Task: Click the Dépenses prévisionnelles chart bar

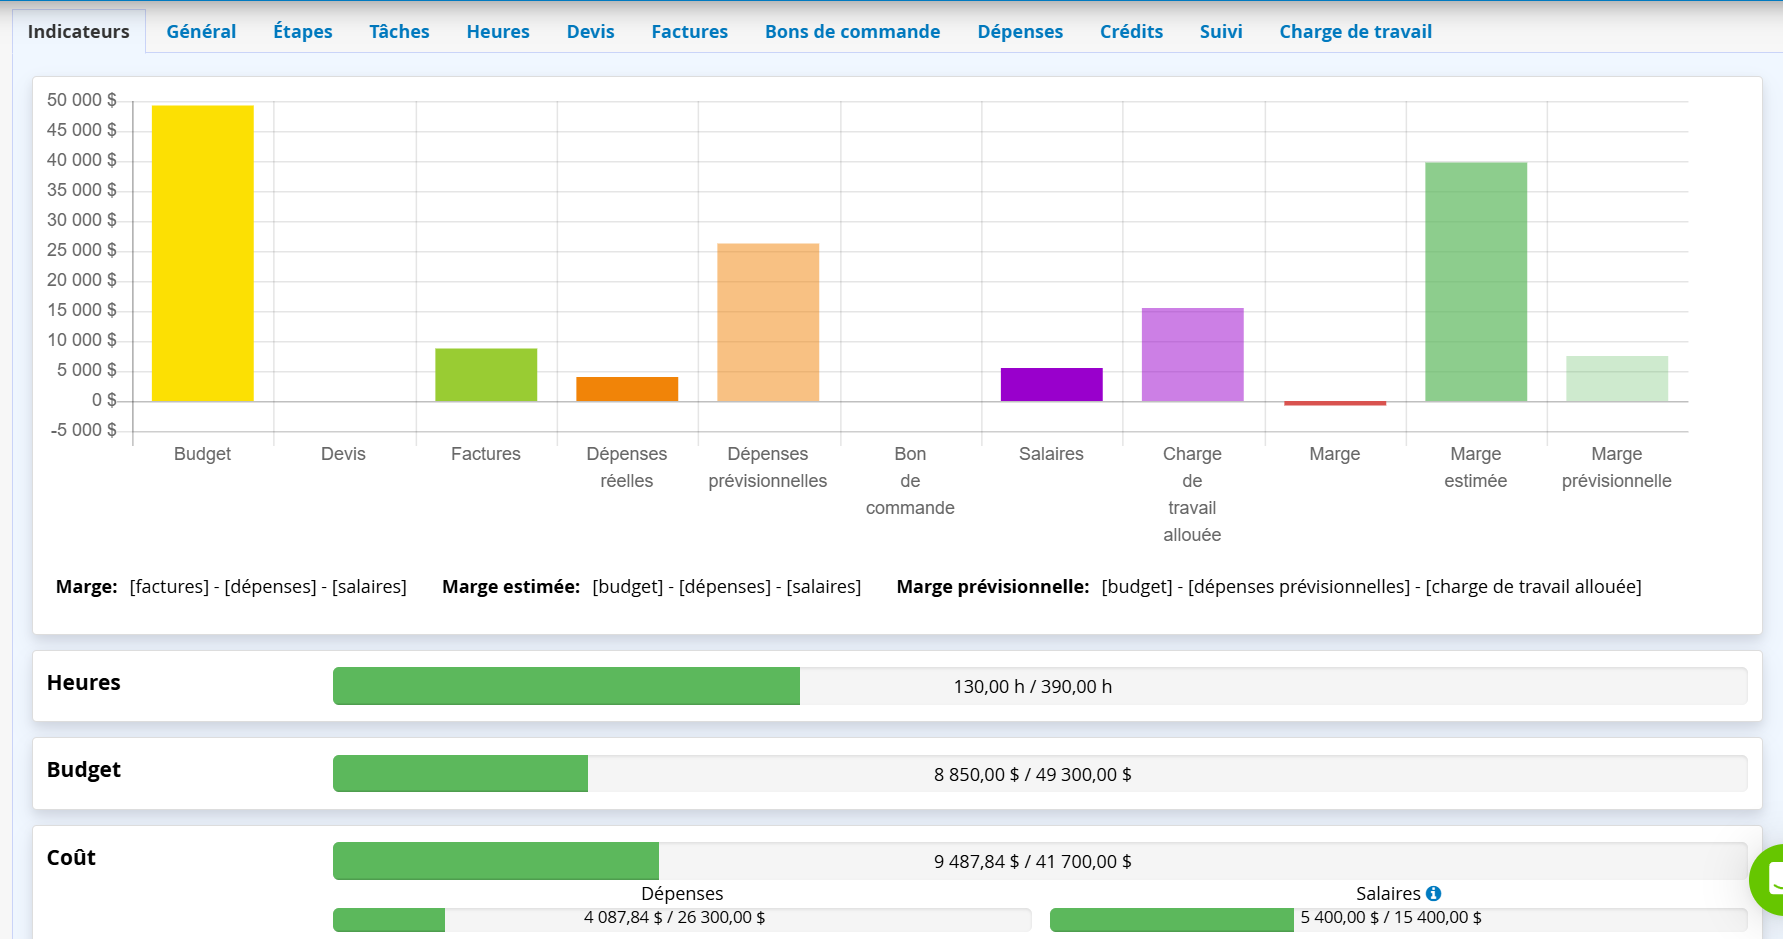Action: (x=768, y=323)
